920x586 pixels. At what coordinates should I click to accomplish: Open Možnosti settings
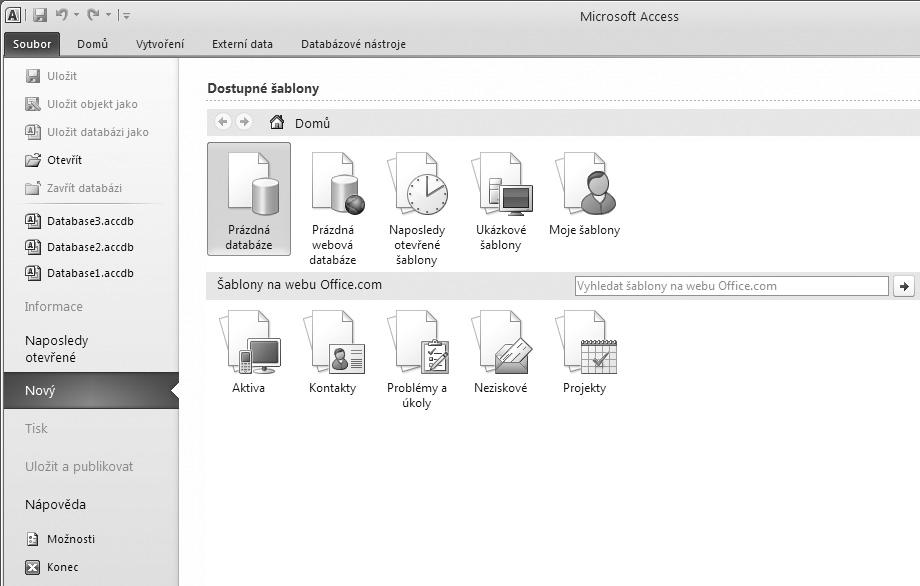tap(60, 538)
